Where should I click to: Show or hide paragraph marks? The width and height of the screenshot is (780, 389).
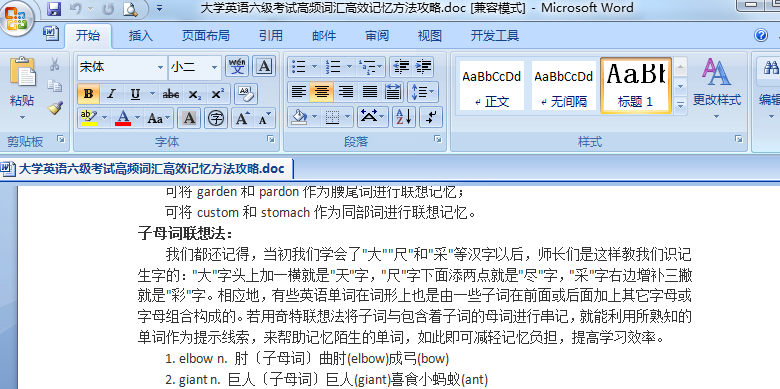pos(431,117)
